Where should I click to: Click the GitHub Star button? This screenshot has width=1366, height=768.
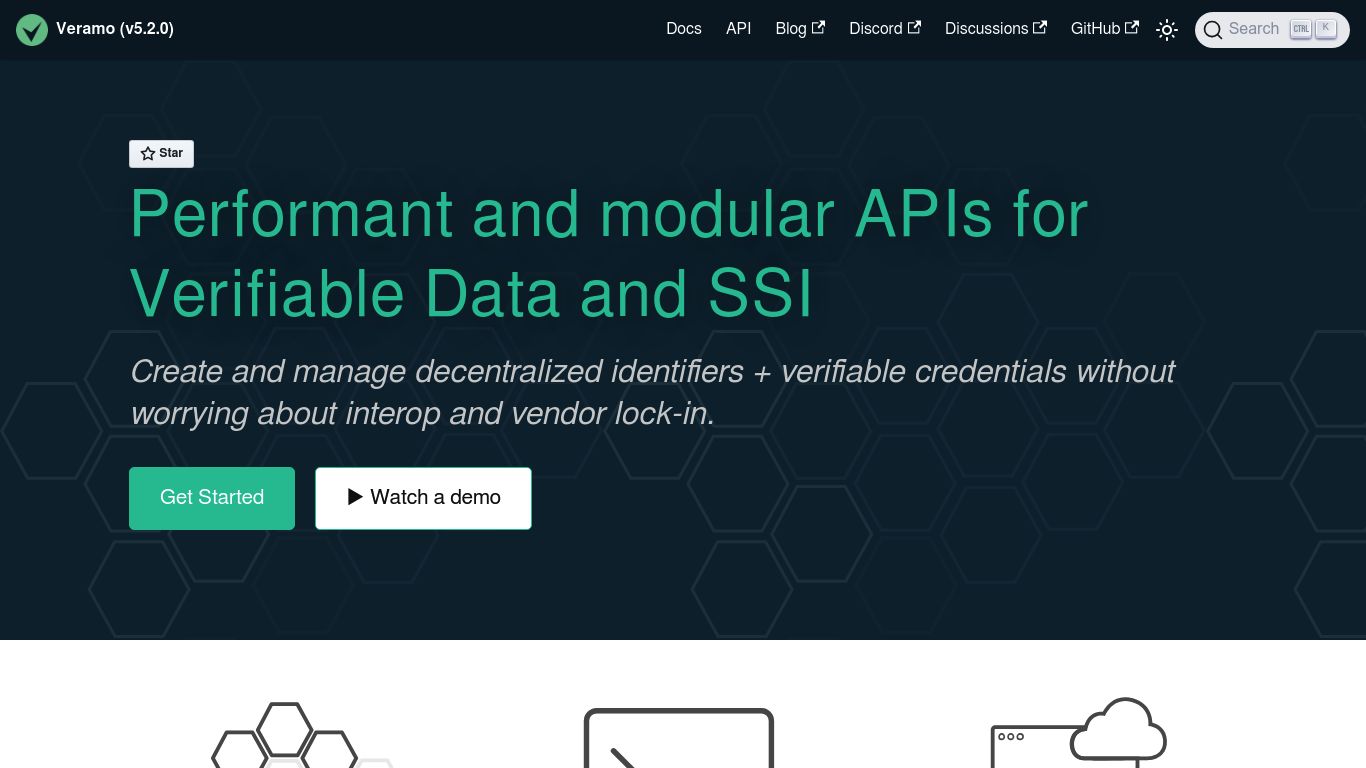point(161,153)
